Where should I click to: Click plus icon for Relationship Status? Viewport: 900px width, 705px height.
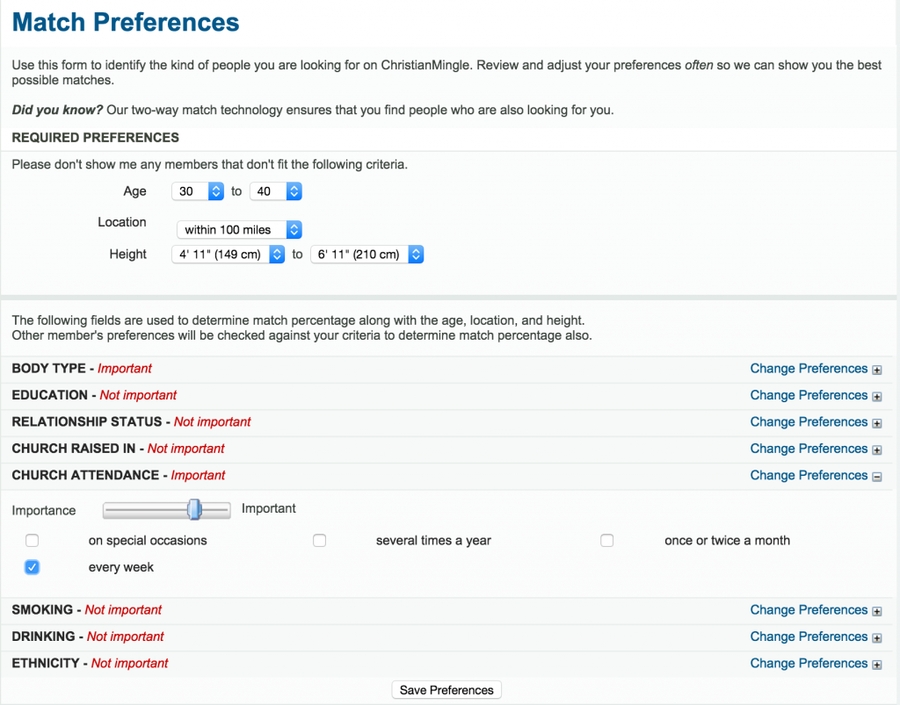pos(877,423)
